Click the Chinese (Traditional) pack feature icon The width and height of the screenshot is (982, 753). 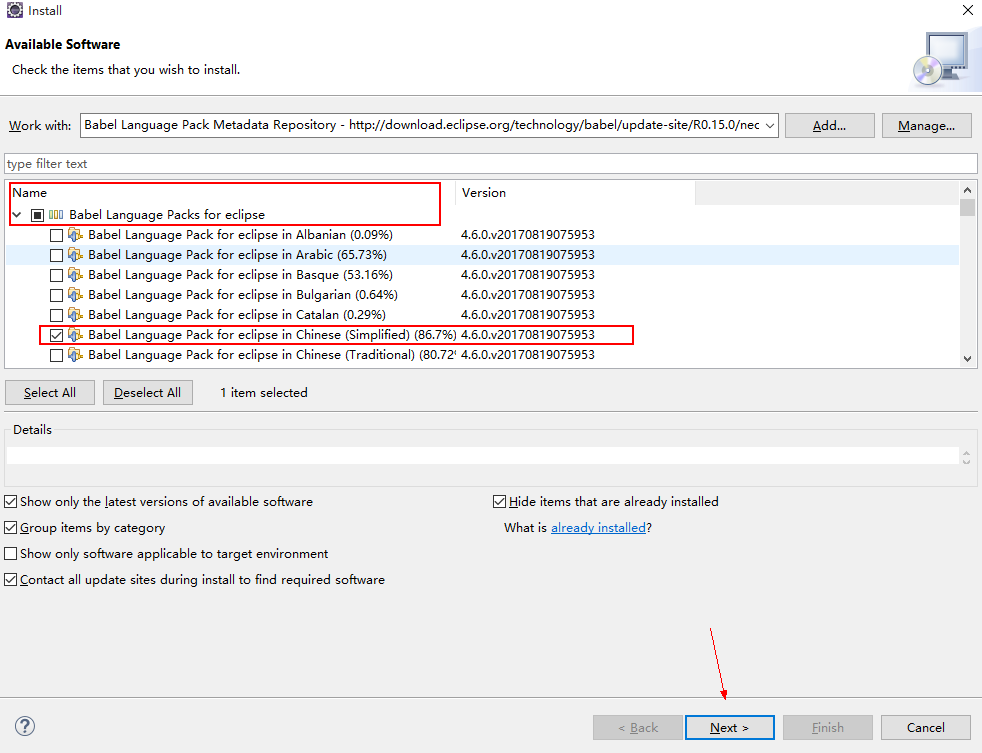(x=75, y=355)
